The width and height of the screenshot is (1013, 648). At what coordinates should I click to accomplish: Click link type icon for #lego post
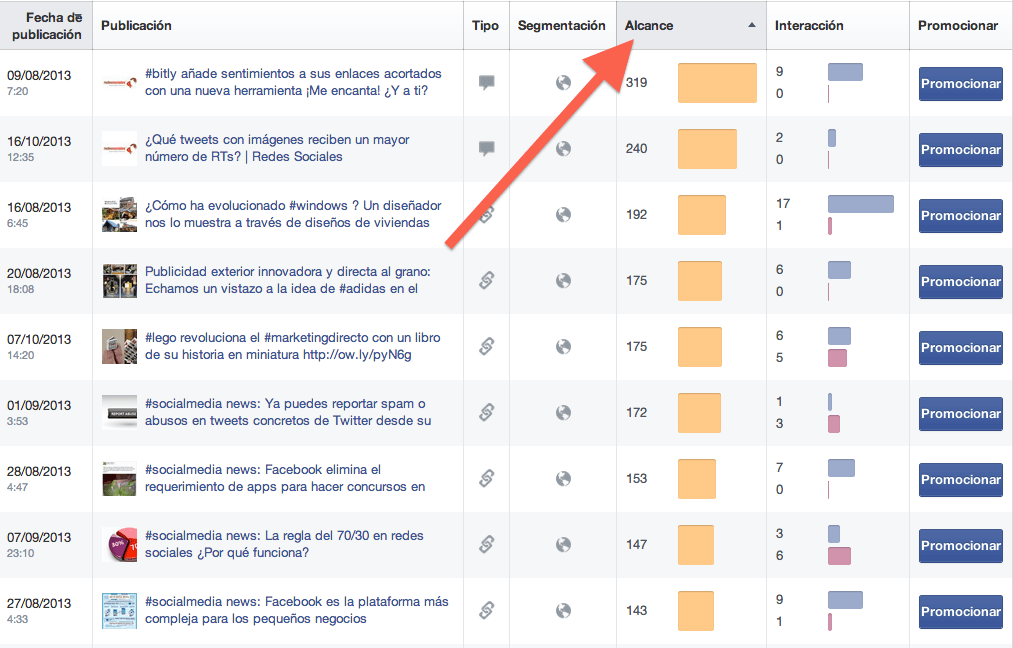487,347
